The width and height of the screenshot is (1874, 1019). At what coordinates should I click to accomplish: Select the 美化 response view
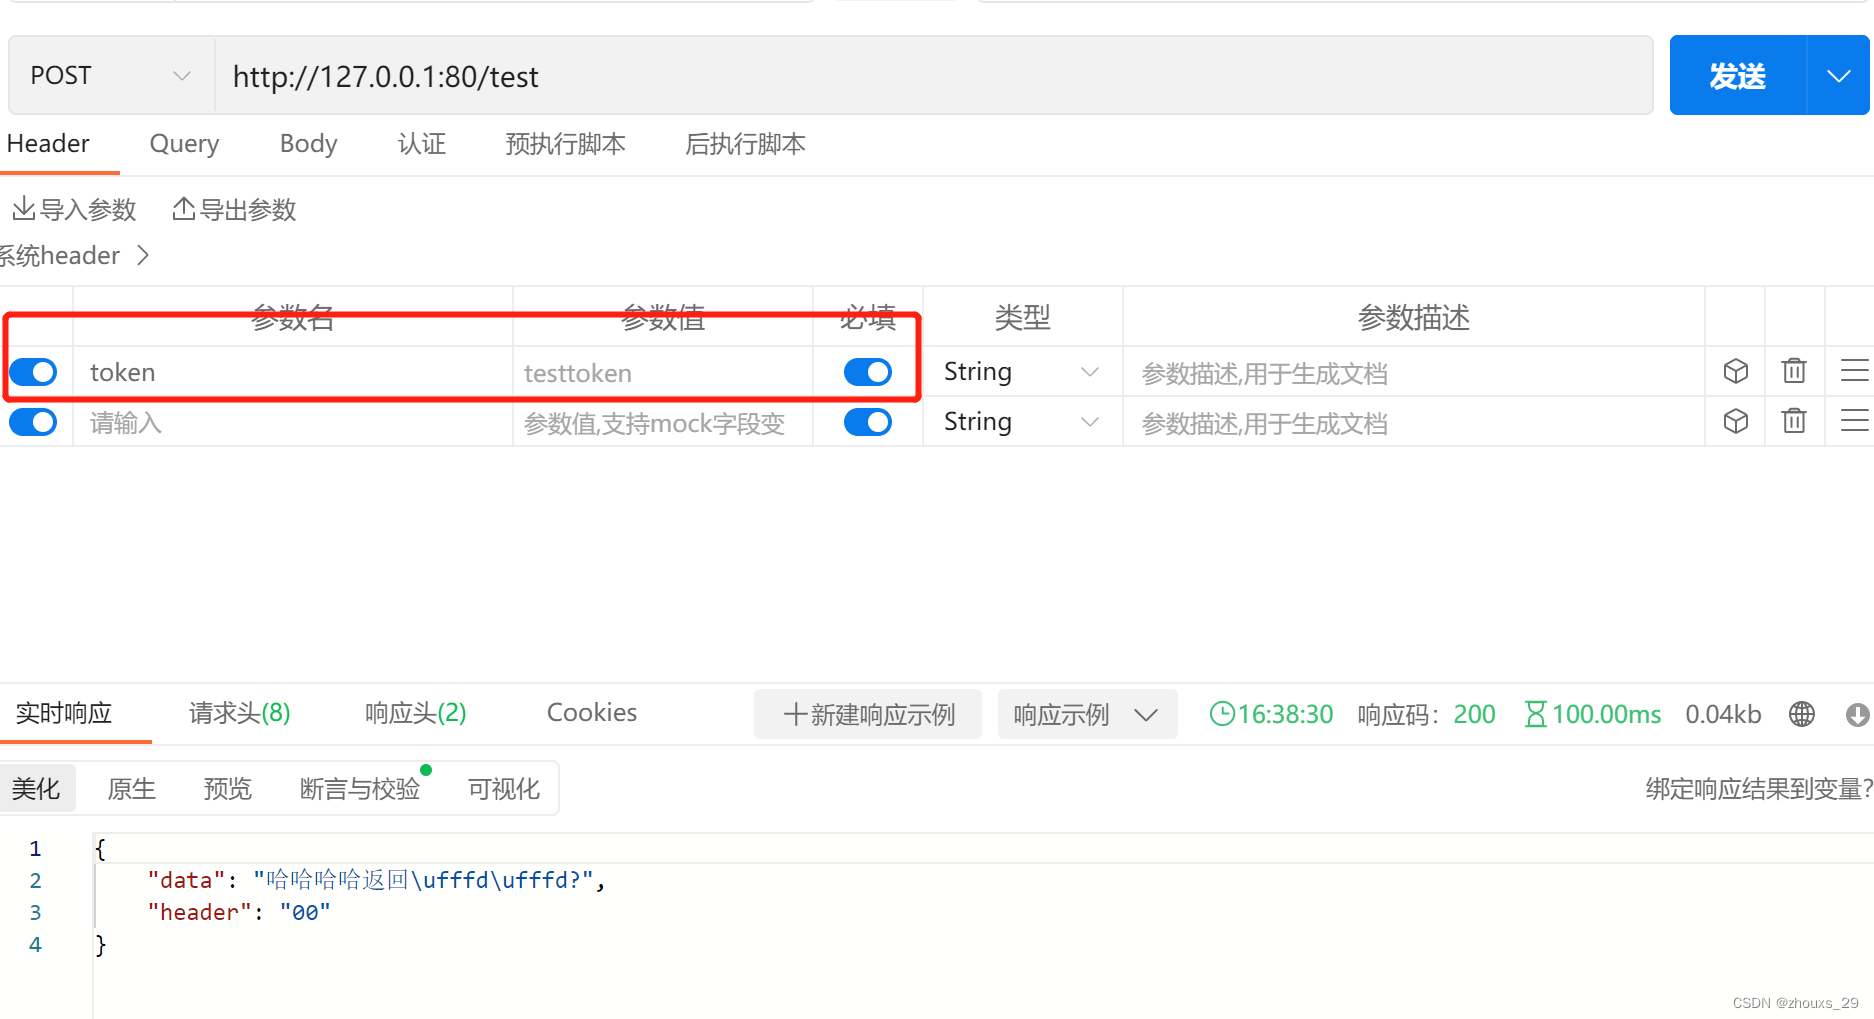(36, 789)
